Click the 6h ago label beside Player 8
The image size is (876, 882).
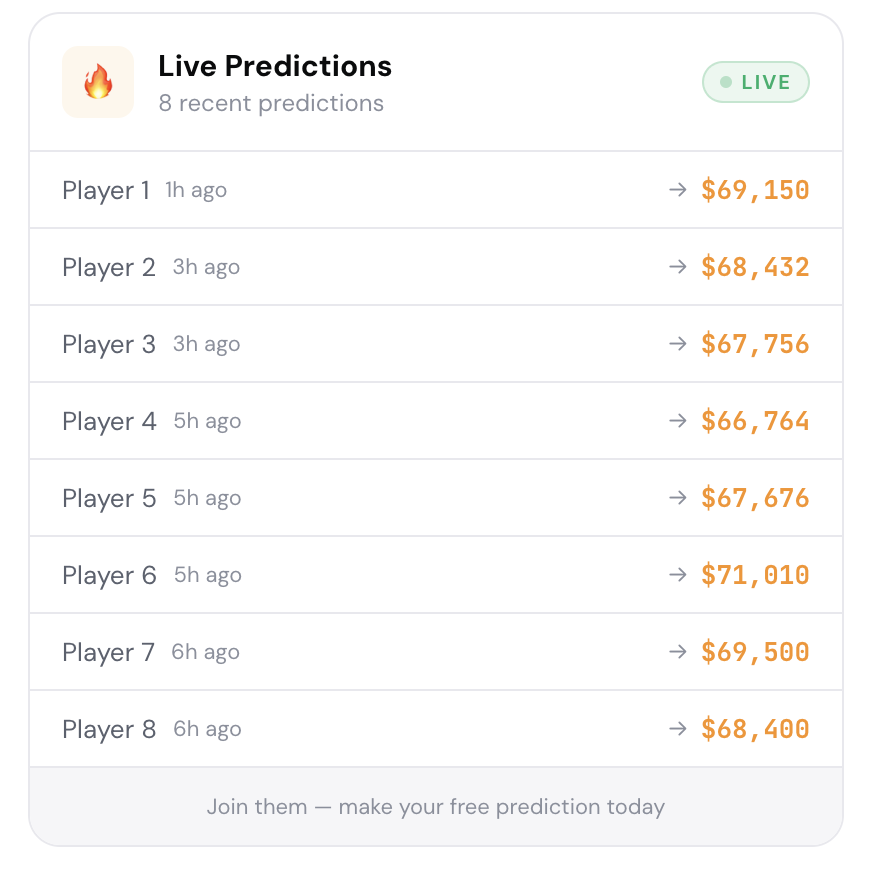[207, 729]
